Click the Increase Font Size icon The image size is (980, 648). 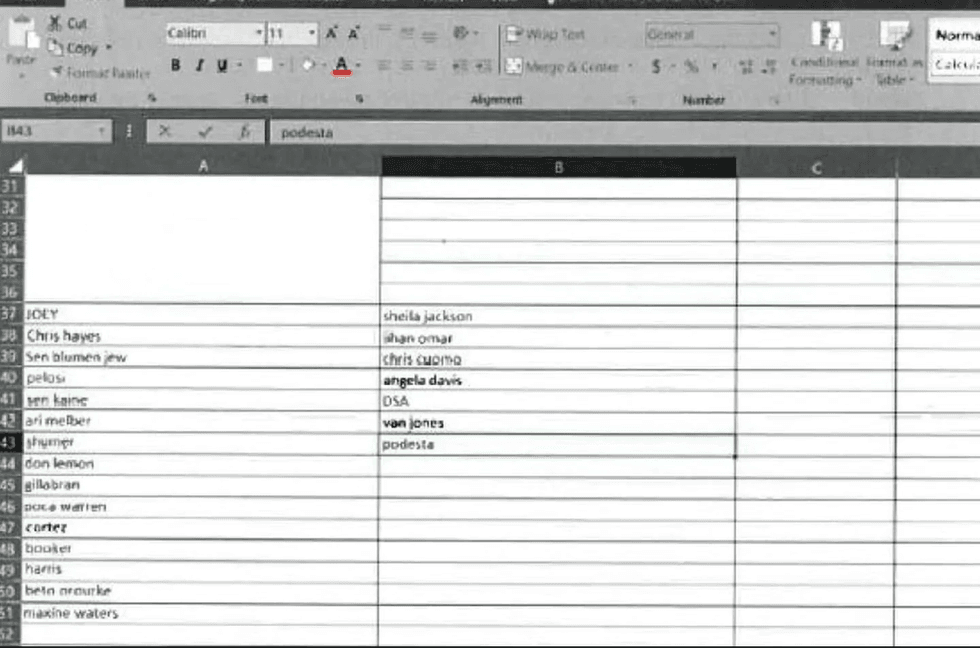pyautogui.click(x=331, y=34)
